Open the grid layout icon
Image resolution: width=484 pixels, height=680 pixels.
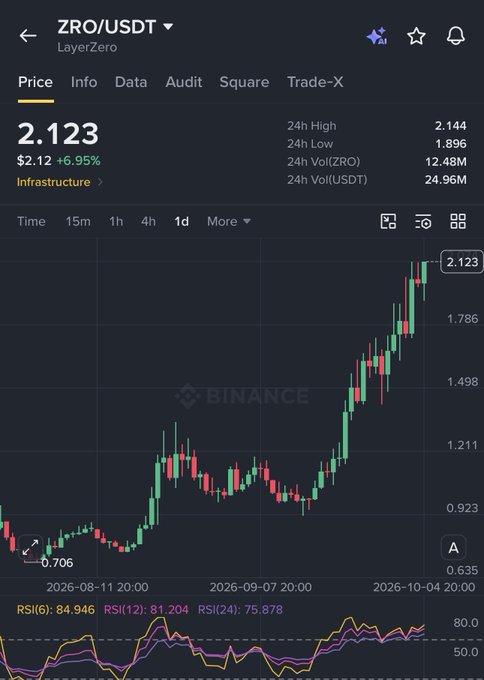click(x=458, y=222)
